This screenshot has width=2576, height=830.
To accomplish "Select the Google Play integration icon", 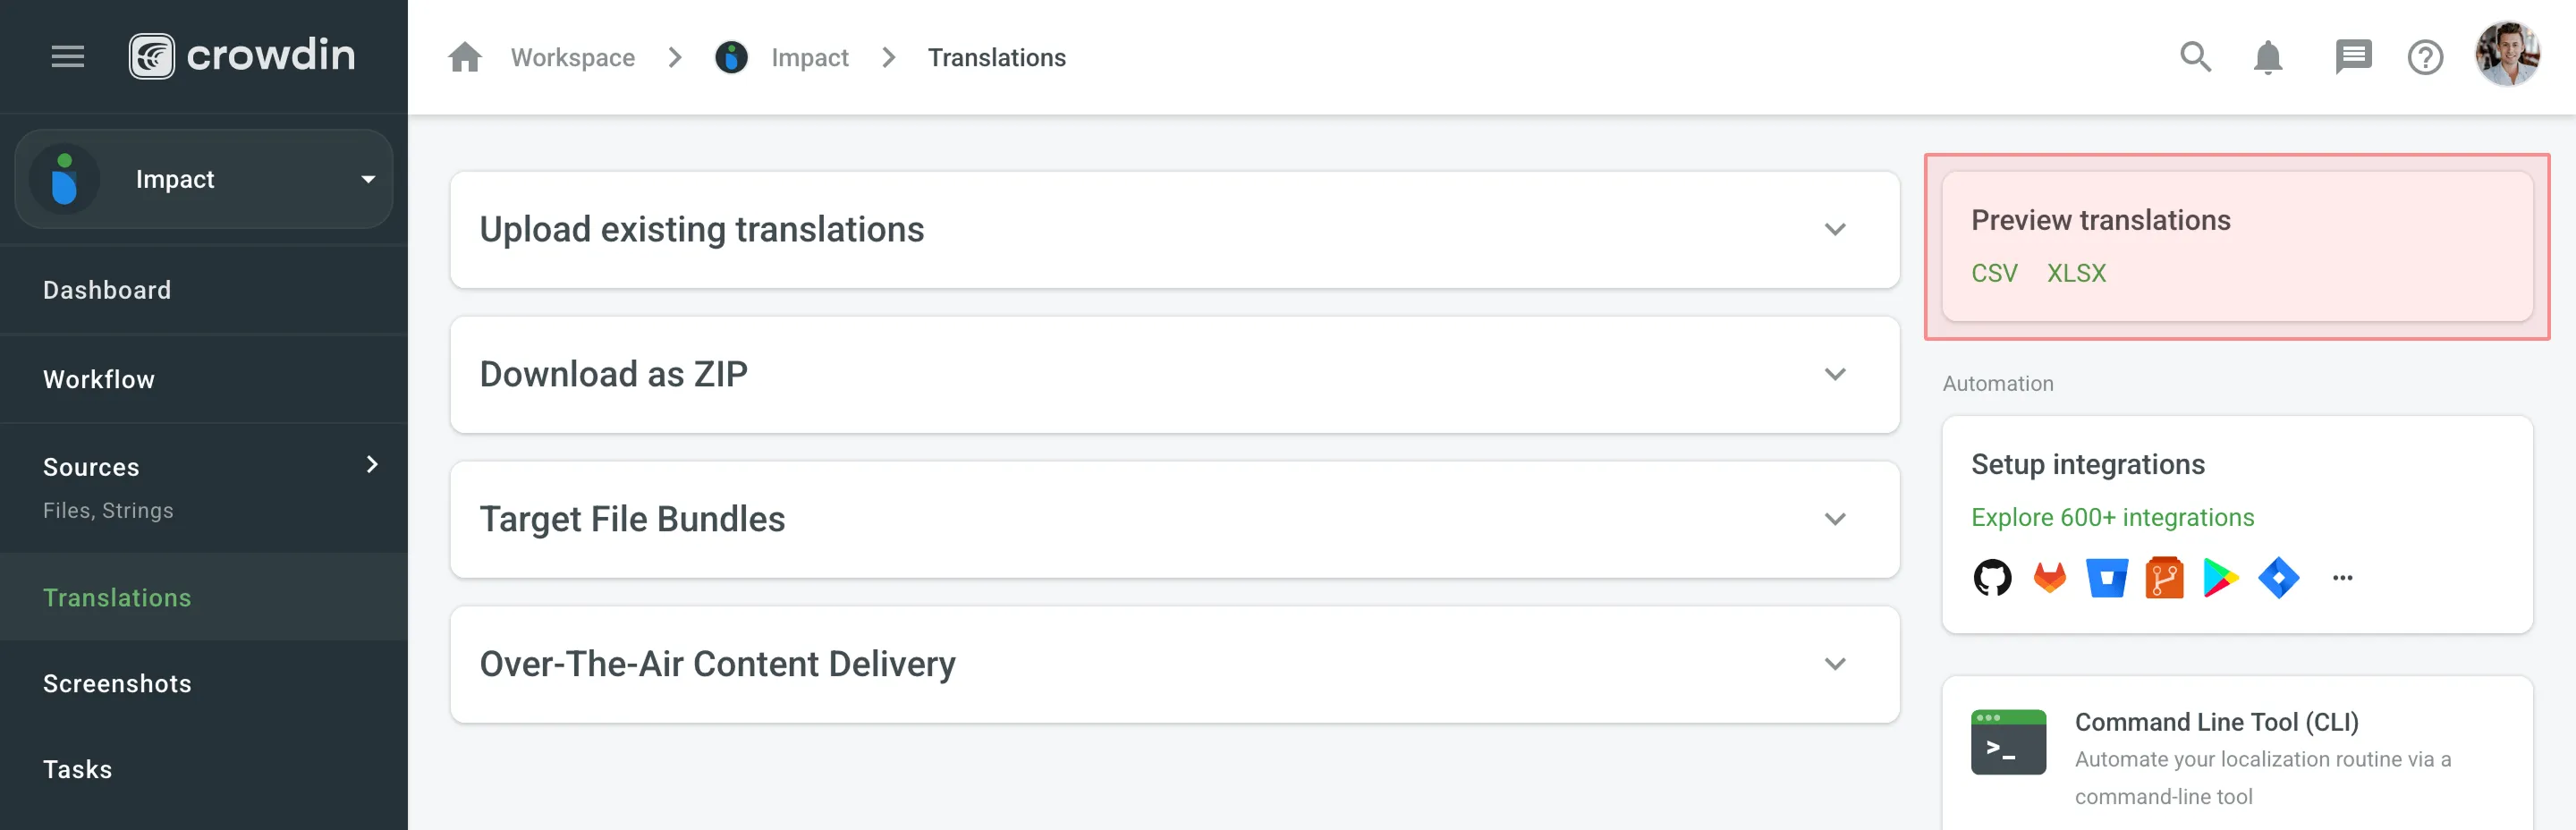I will 2220,578.
